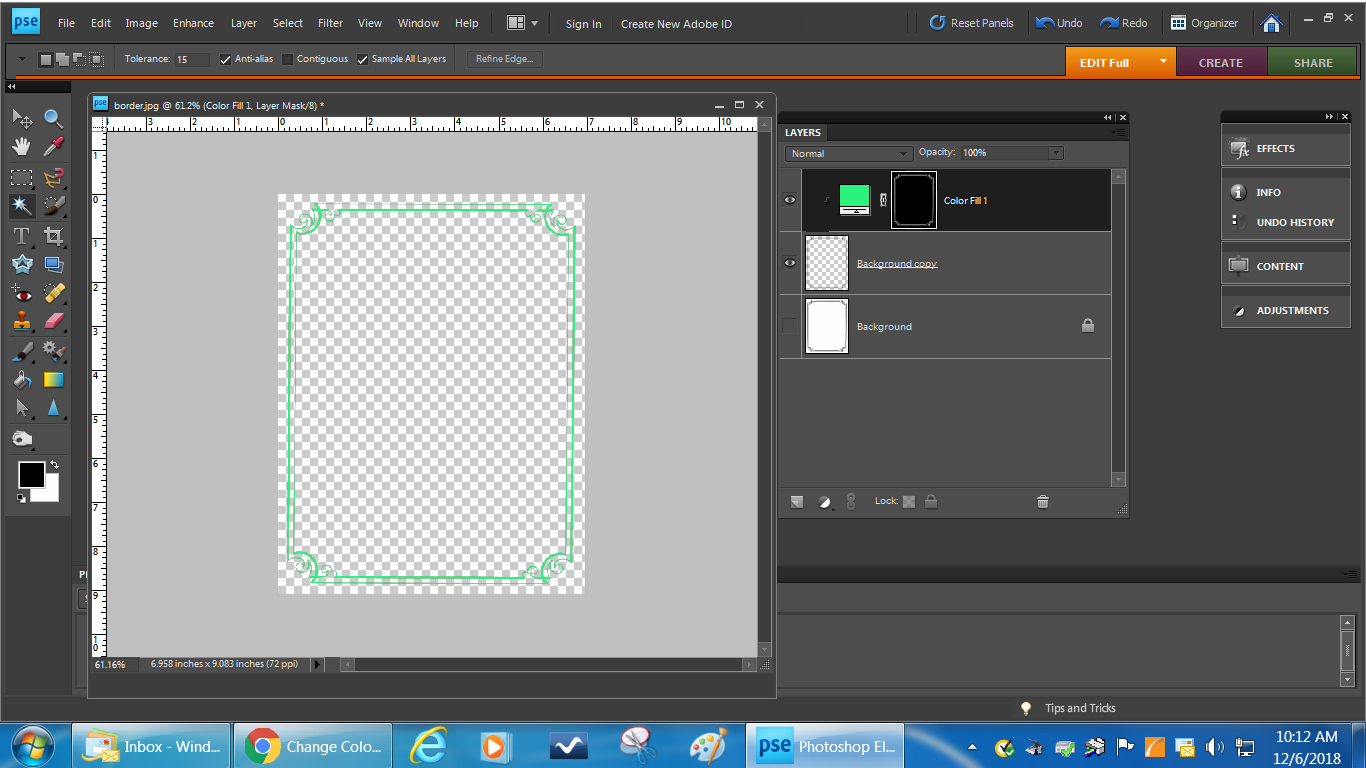1366x768 pixels.
Task: Open the Layer menu
Action: tap(244, 23)
